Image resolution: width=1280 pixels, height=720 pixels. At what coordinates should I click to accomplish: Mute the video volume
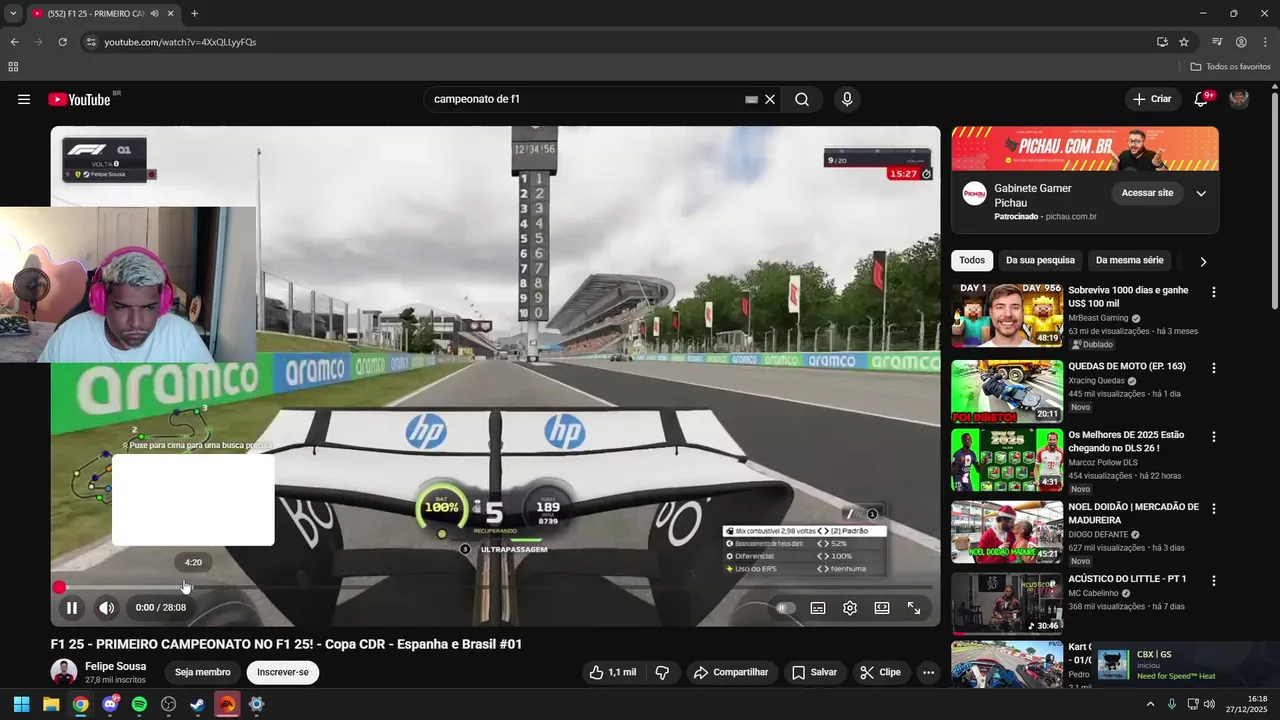106,607
